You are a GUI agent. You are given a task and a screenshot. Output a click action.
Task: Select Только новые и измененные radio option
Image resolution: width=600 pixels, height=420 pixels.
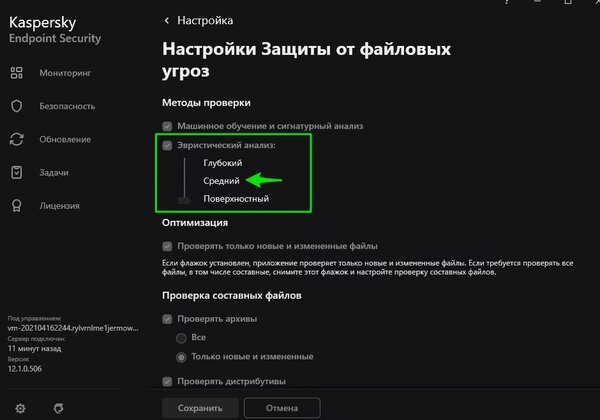tap(181, 357)
